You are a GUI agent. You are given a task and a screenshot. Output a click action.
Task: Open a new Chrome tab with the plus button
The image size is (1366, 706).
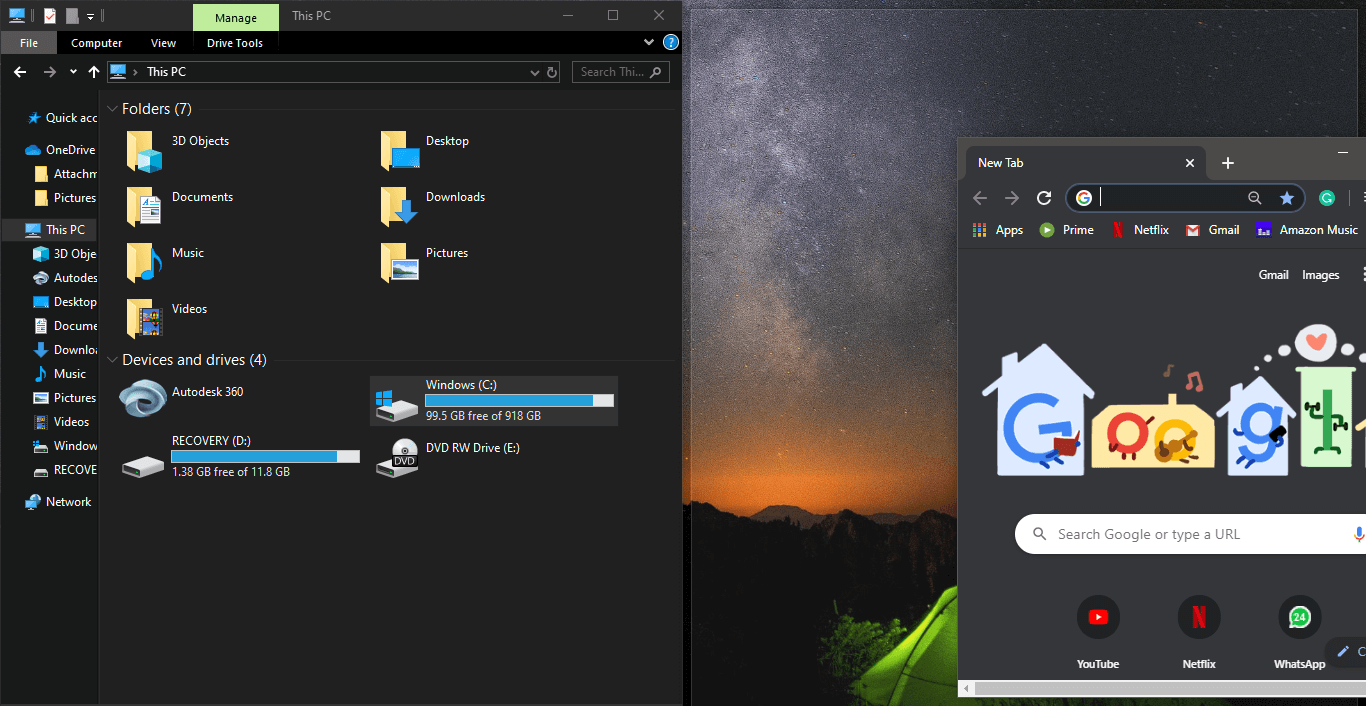pyautogui.click(x=1228, y=163)
